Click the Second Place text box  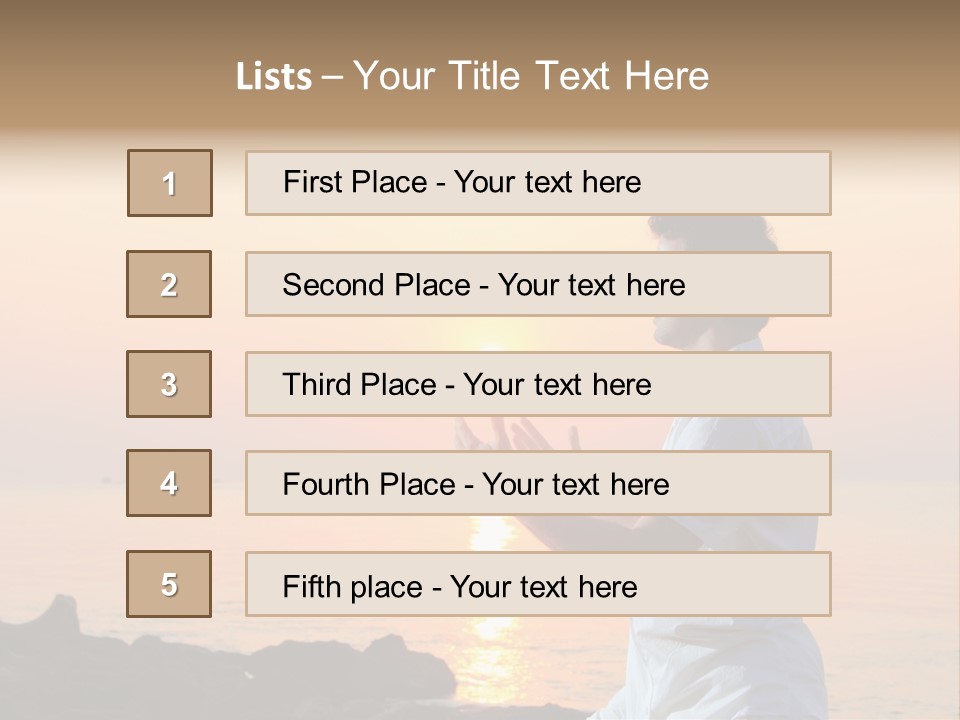[x=538, y=284]
